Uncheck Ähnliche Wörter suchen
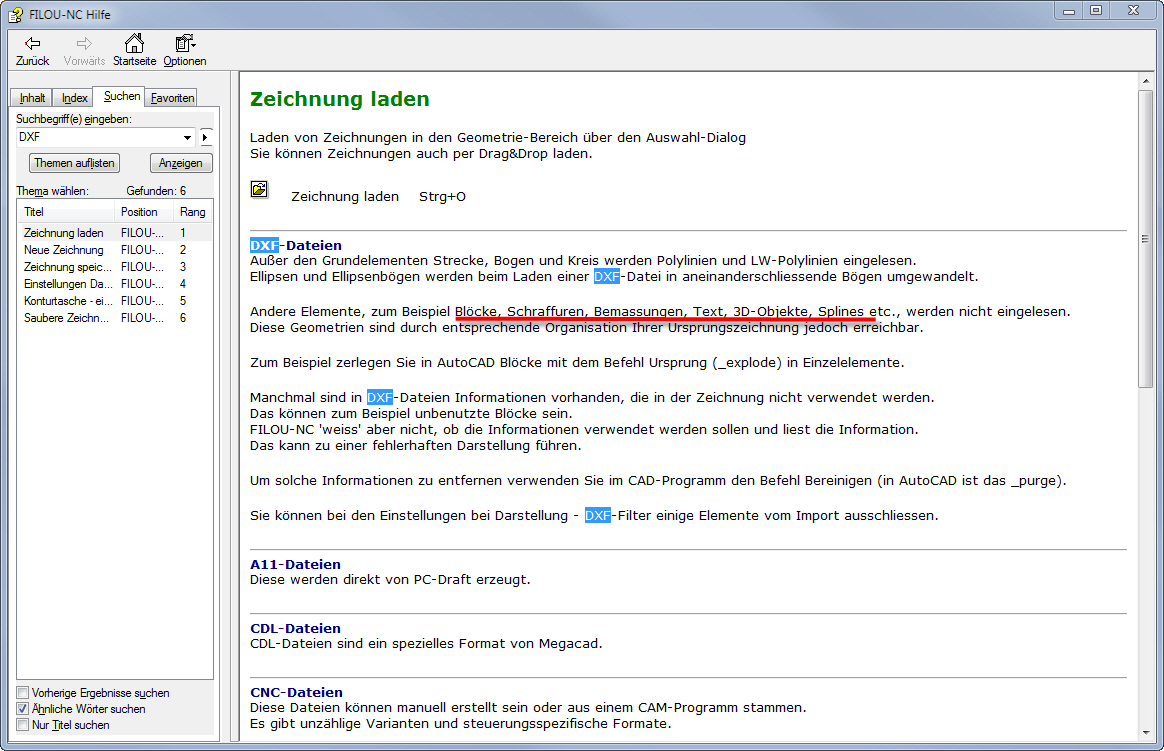Screen dimensions: 1164x751 coord(23,709)
